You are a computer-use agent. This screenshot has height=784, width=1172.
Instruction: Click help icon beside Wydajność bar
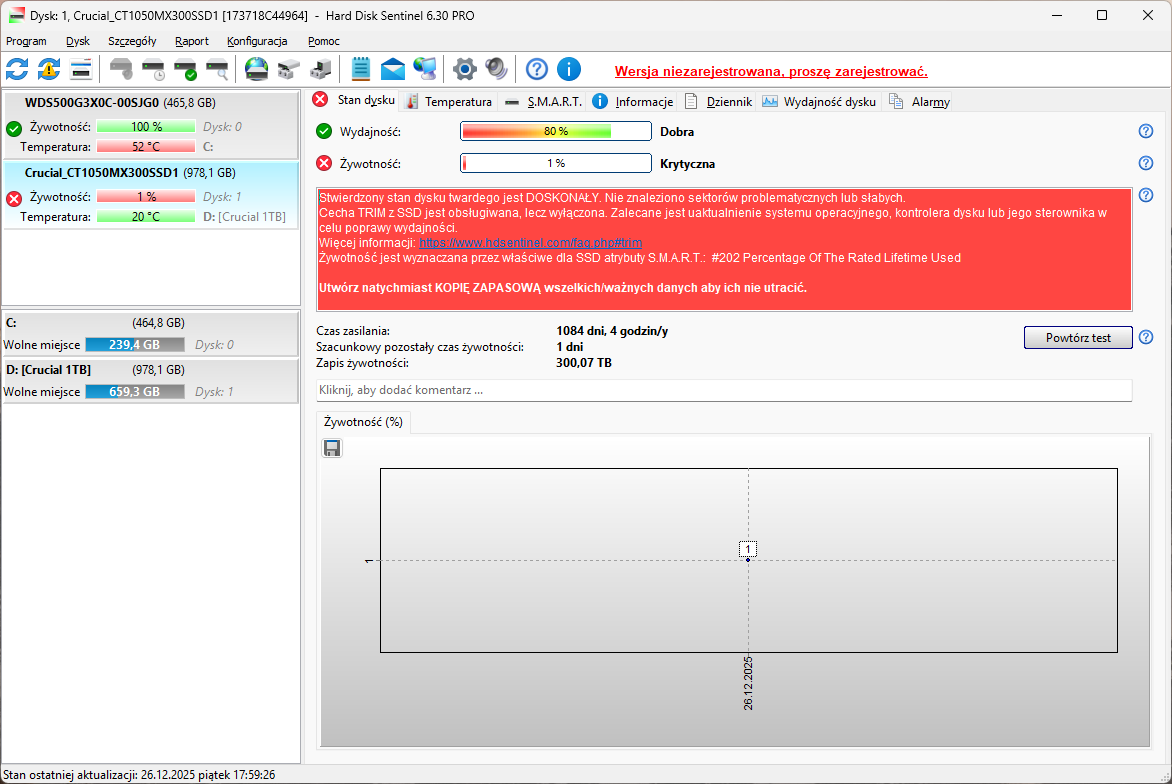click(1146, 132)
